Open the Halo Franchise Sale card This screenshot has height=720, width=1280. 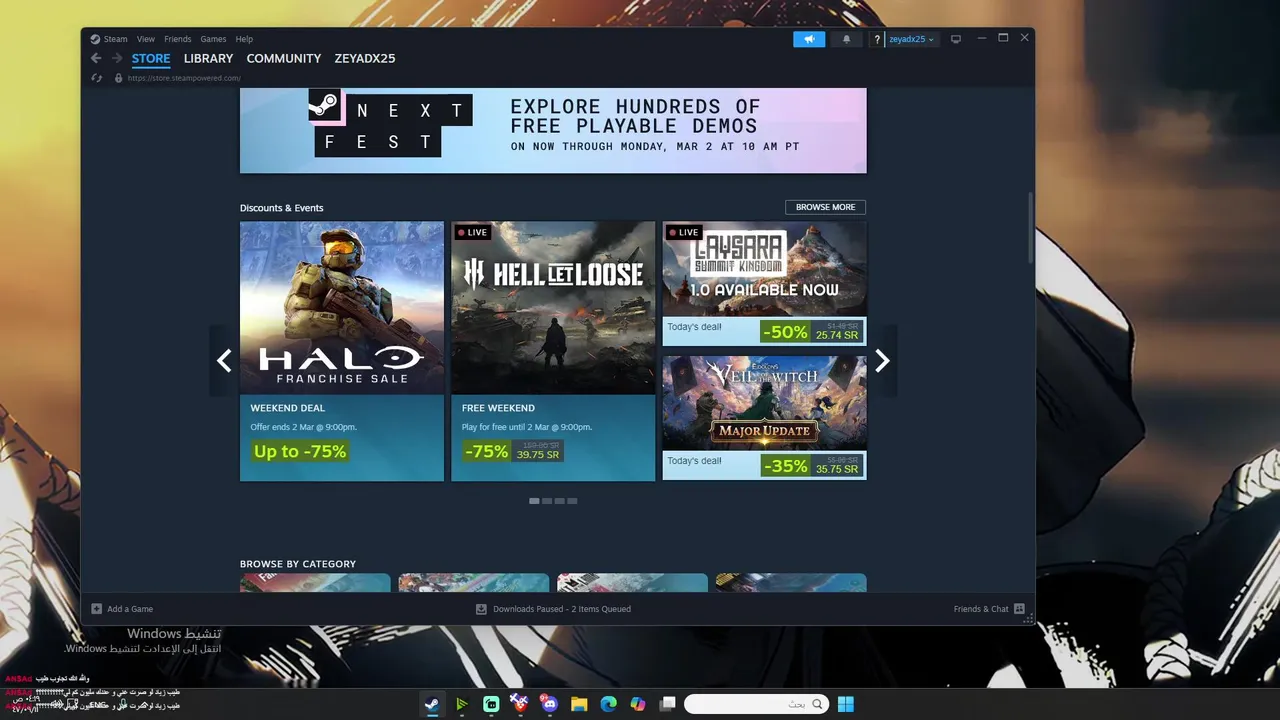click(x=342, y=351)
